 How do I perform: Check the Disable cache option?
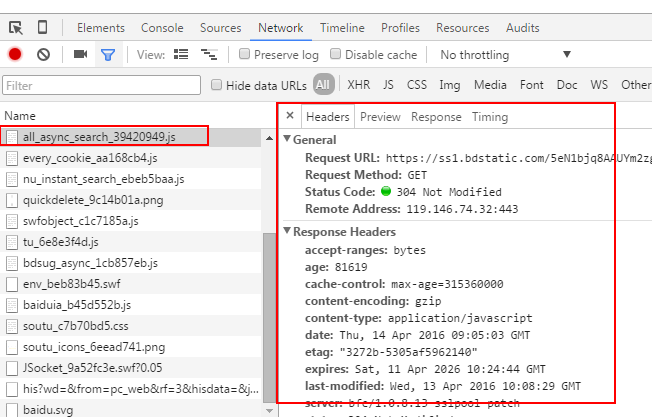click(336, 55)
